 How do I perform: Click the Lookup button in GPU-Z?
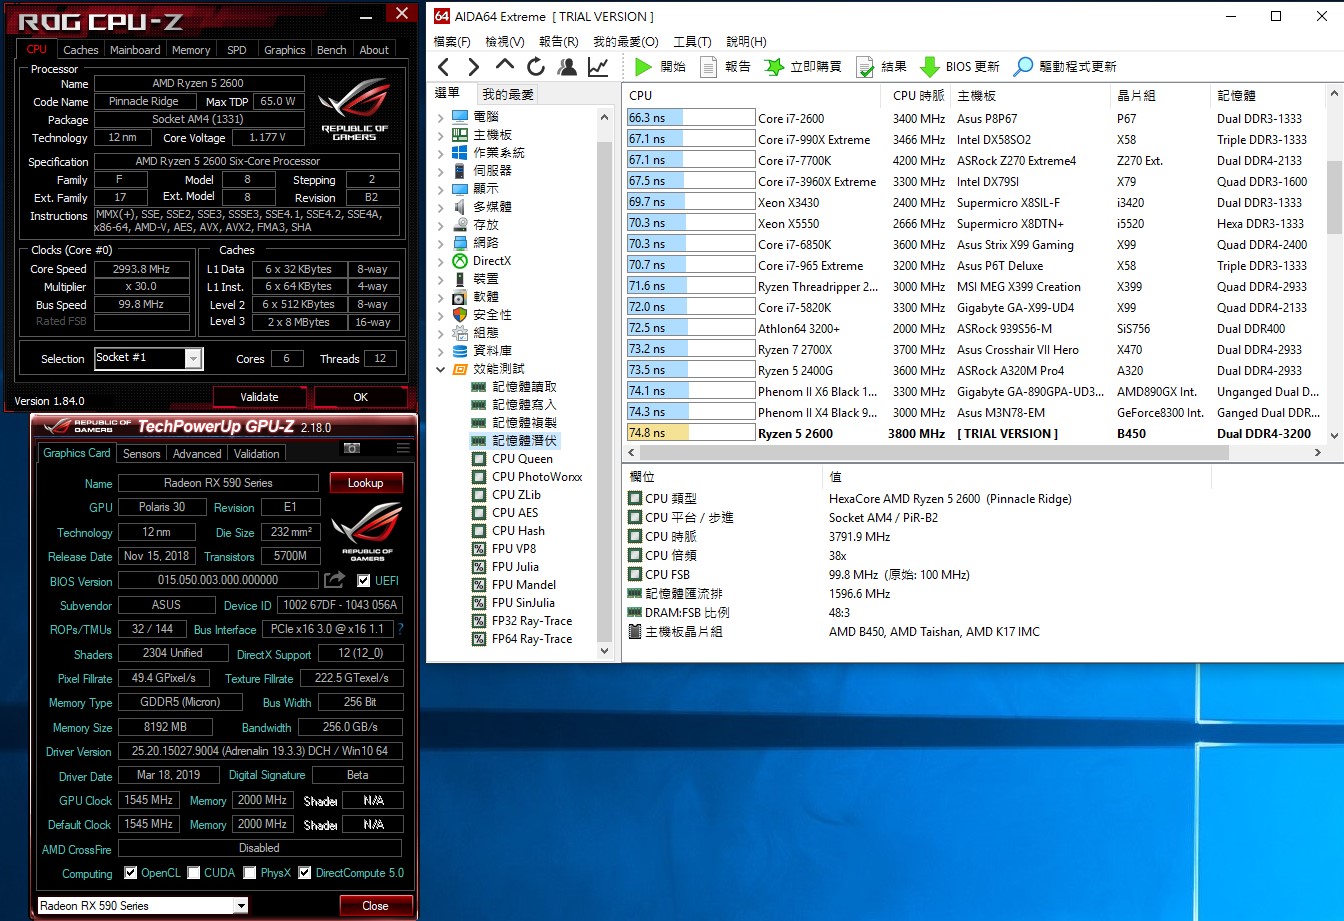(x=365, y=483)
